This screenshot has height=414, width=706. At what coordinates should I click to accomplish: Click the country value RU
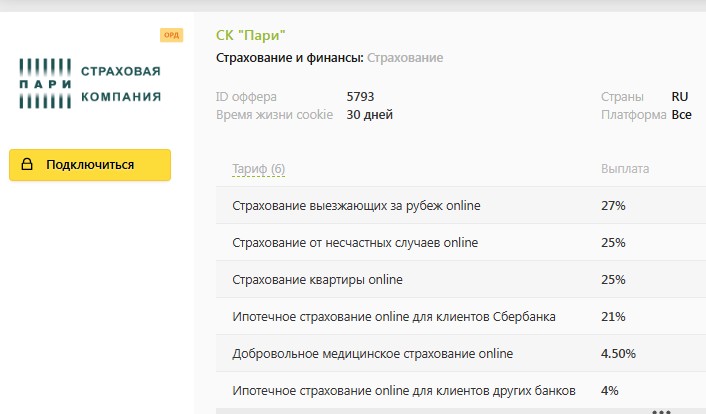click(680, 96)
